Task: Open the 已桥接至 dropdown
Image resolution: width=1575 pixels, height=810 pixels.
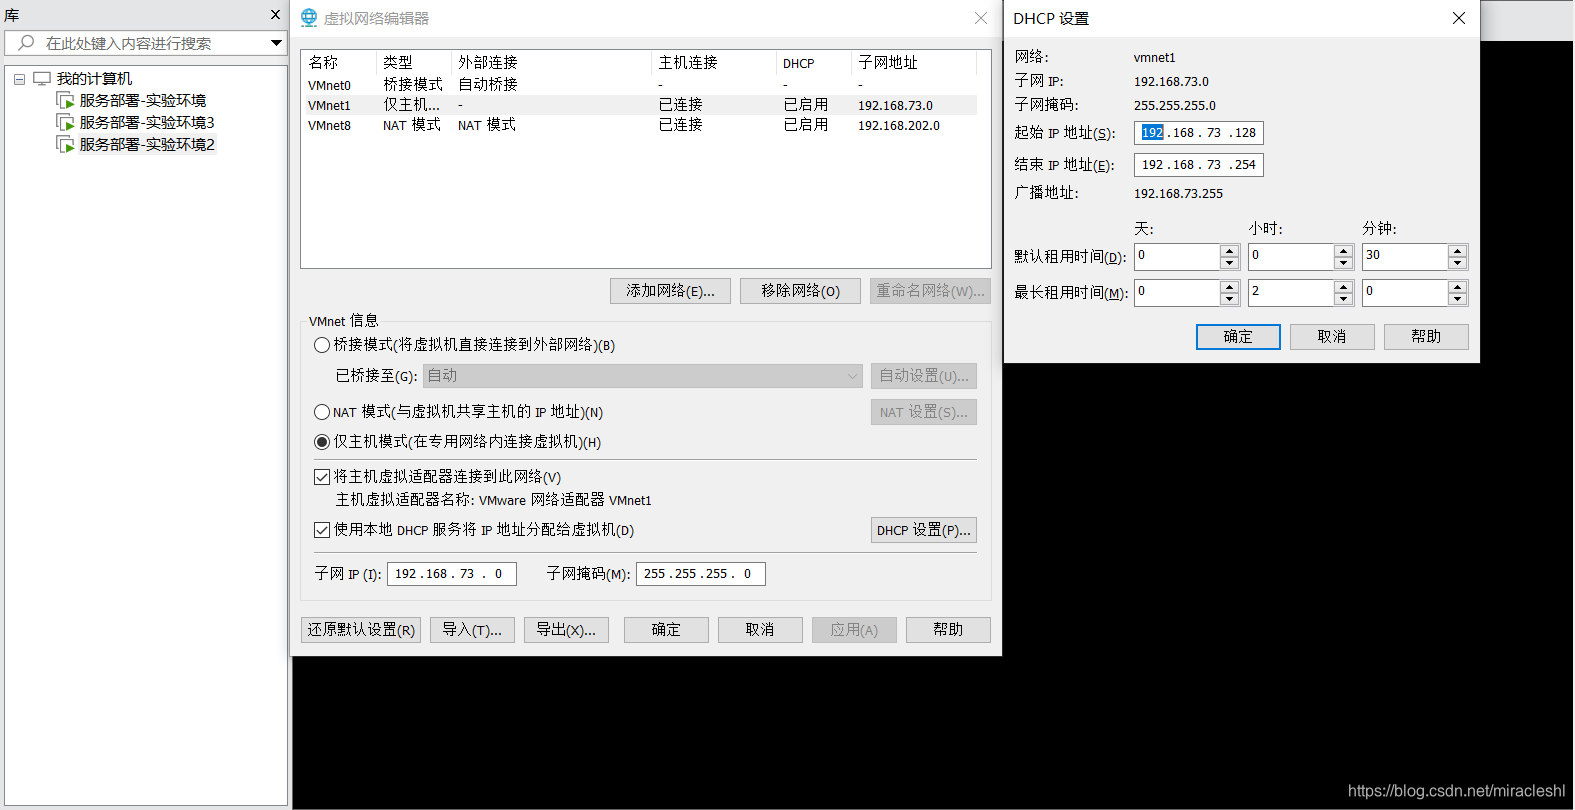Action: [x=852, y=376]
